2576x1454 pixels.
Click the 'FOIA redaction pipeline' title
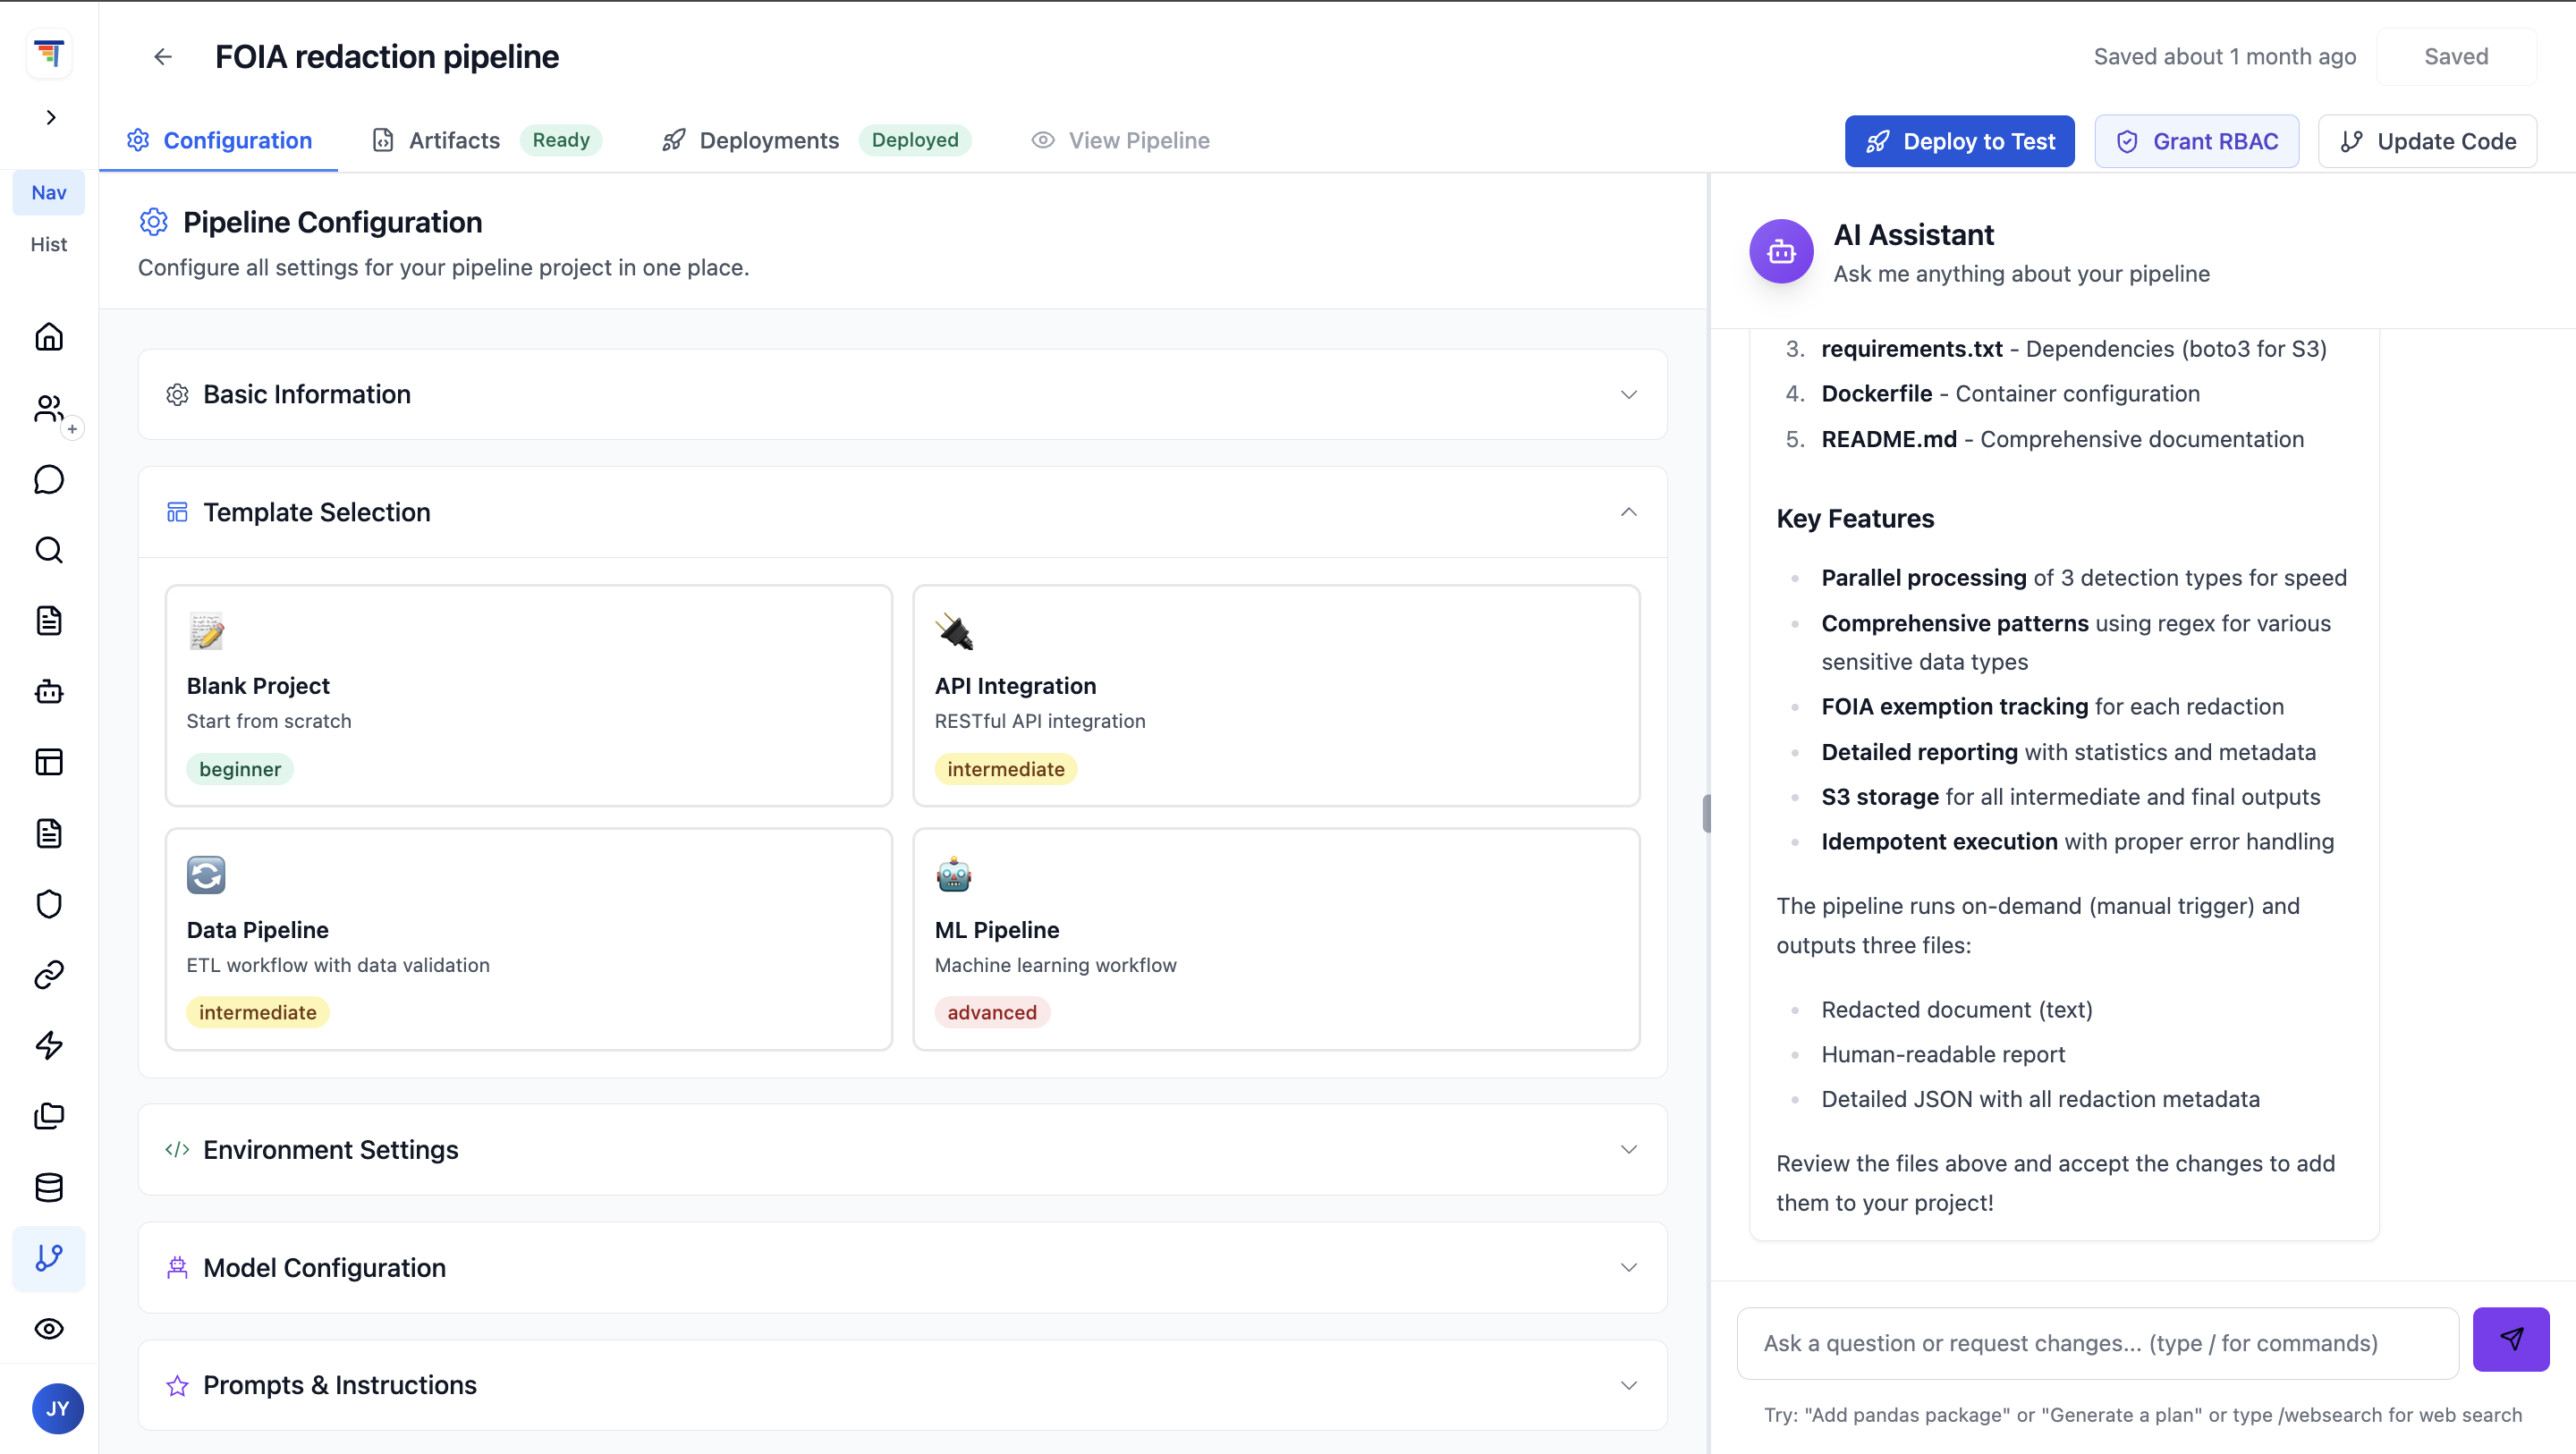387,57
